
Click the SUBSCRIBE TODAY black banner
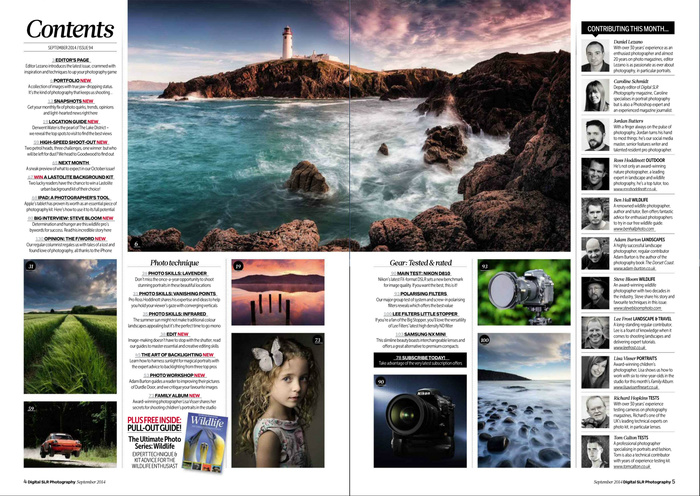coord(420,360)
